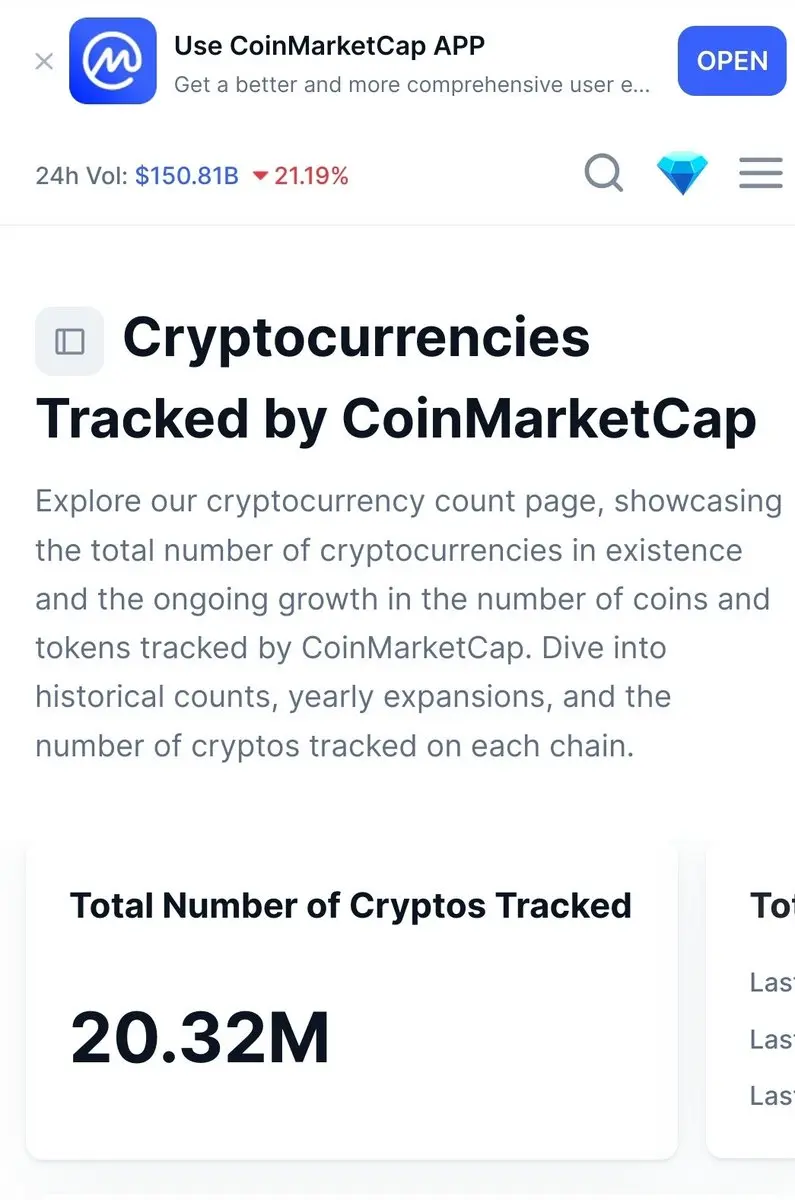Toggle the sidebar panel icon beside title

70,341
